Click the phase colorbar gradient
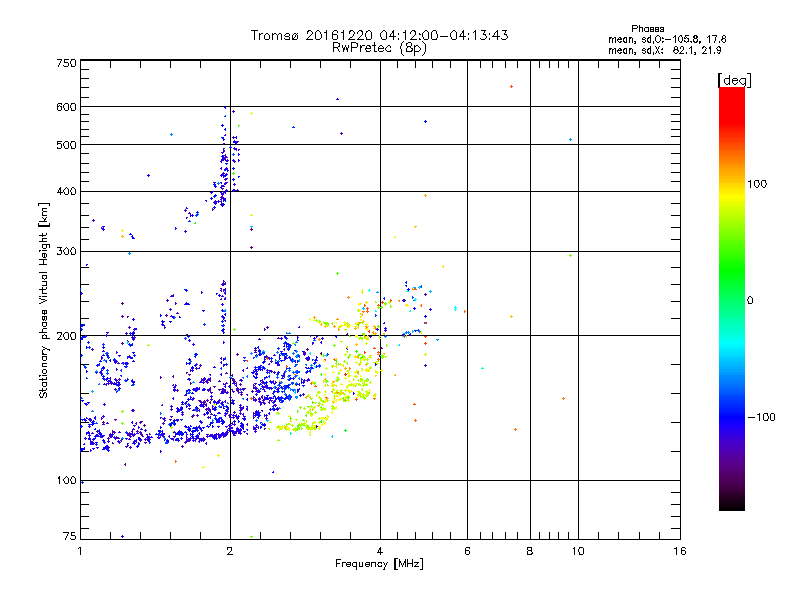Viewport: 800px width, 600px height. (x=732, y=299)
